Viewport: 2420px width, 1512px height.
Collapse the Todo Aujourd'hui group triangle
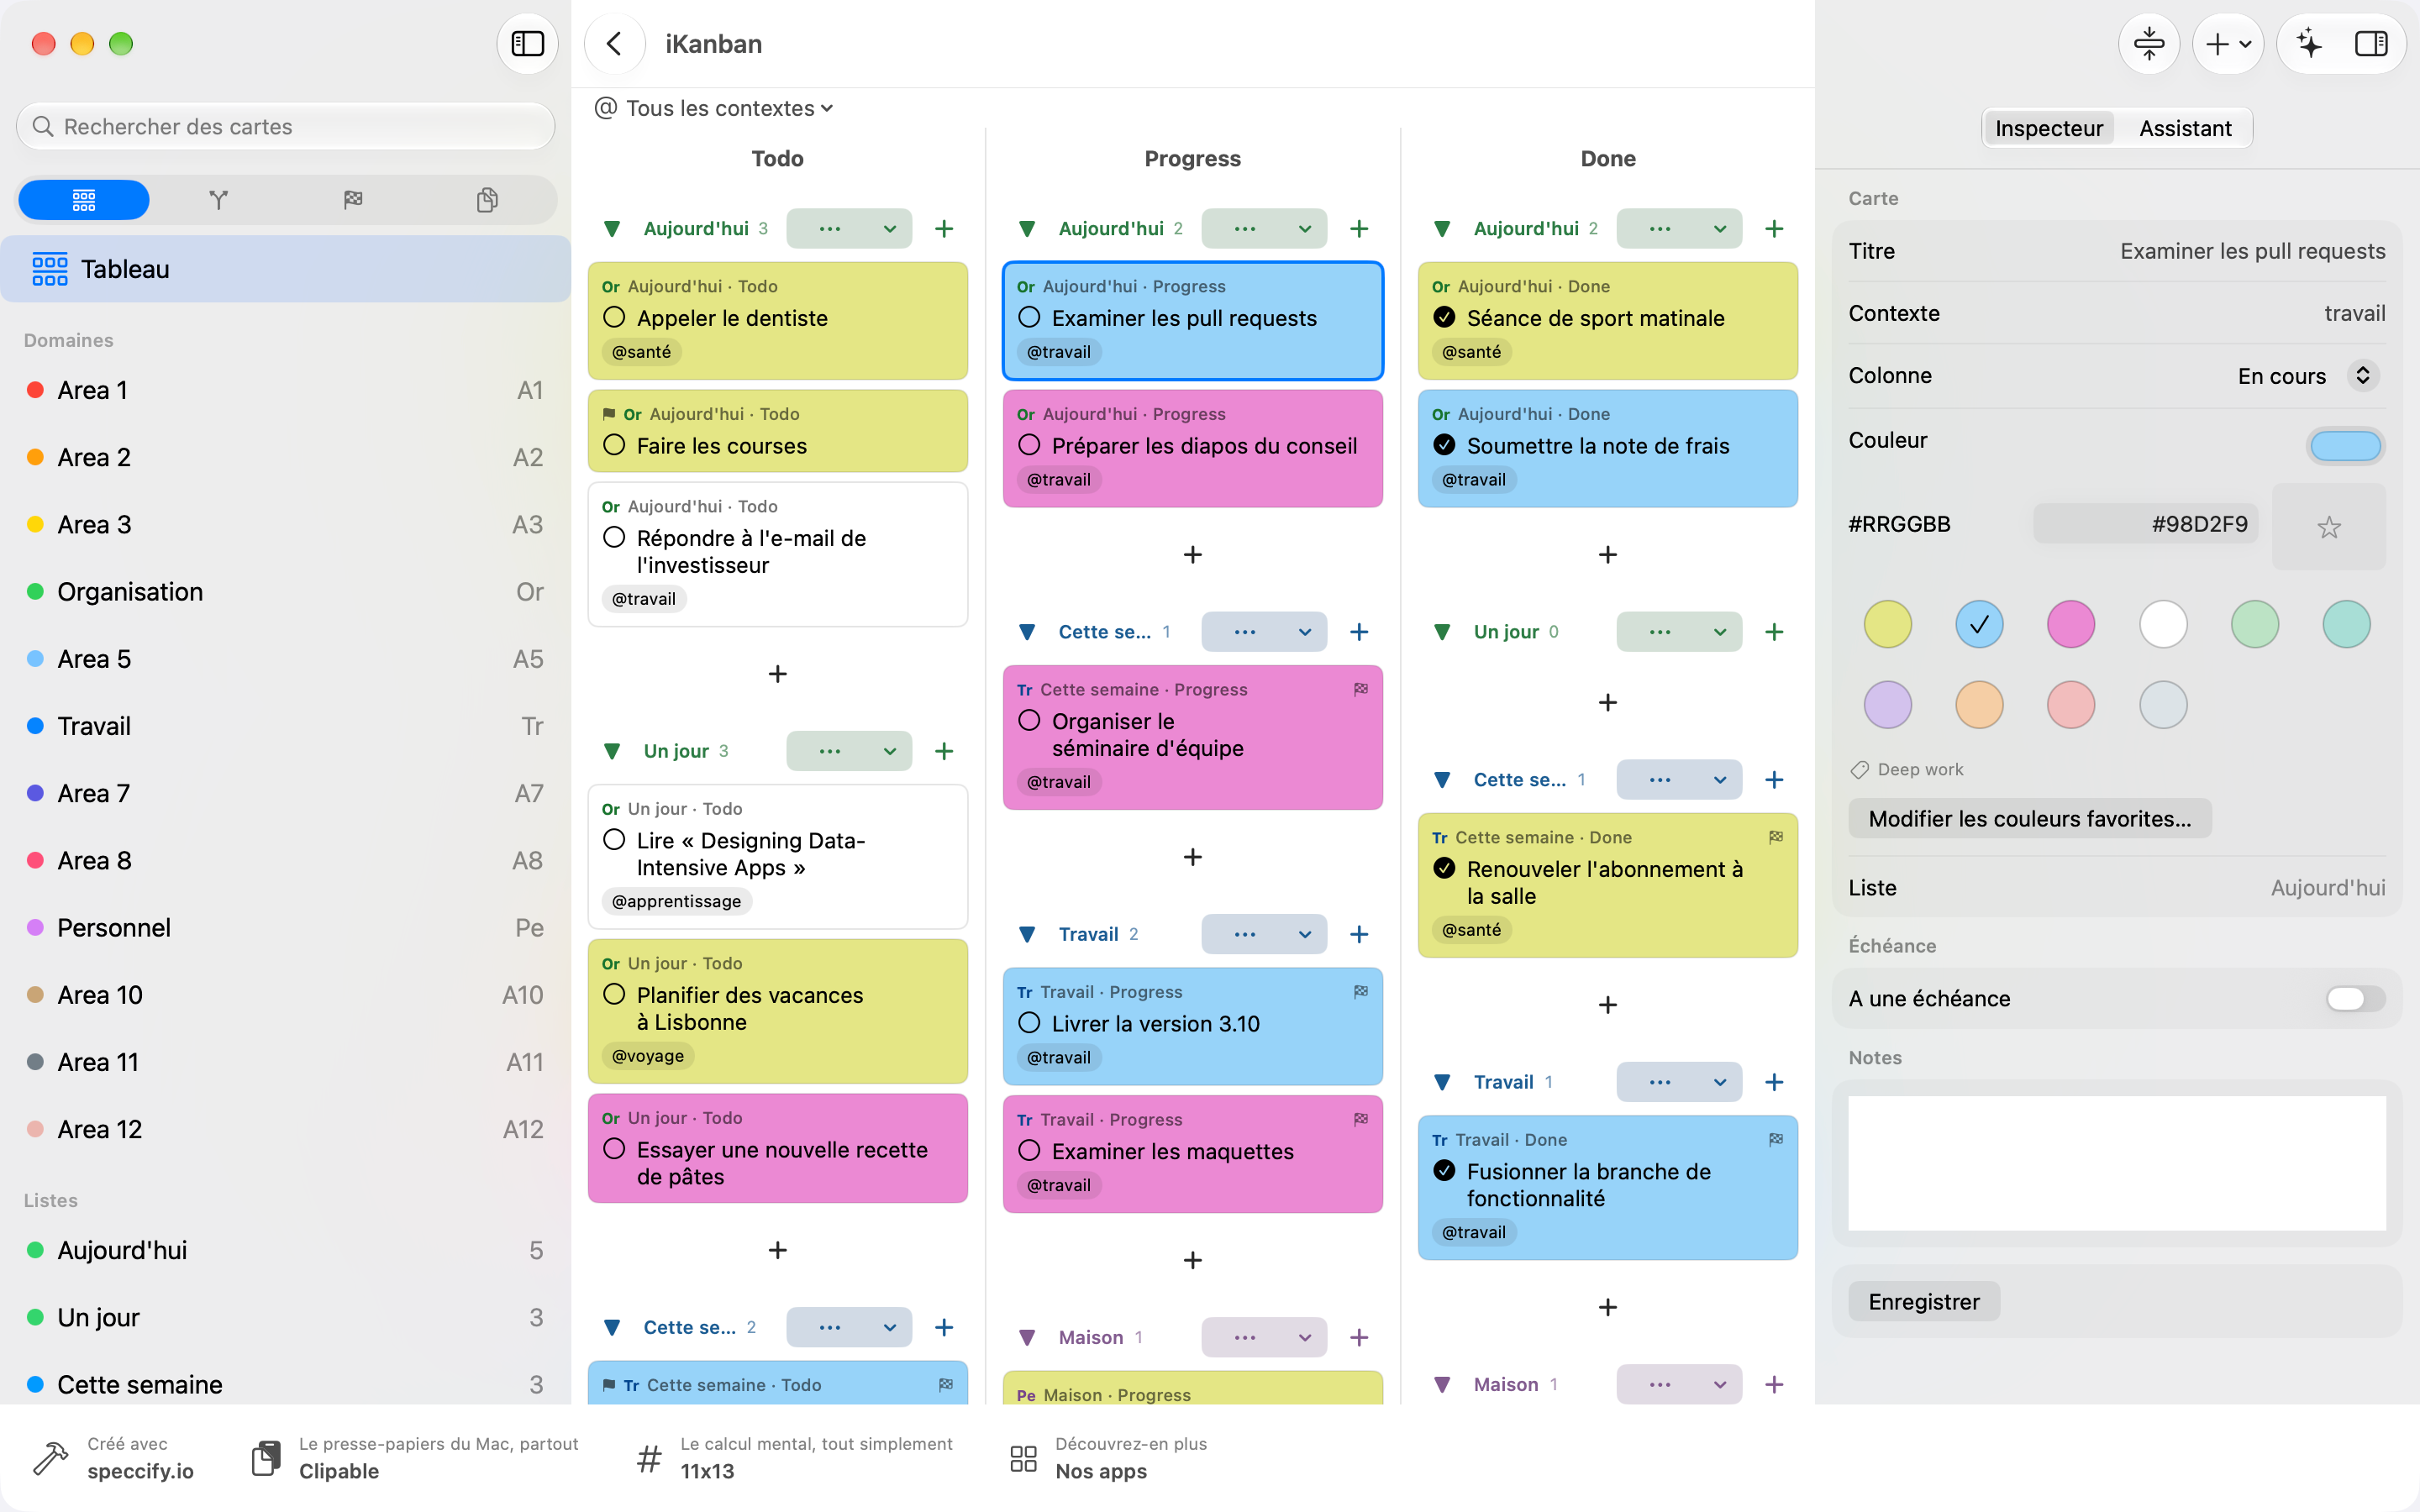(612, 229)
